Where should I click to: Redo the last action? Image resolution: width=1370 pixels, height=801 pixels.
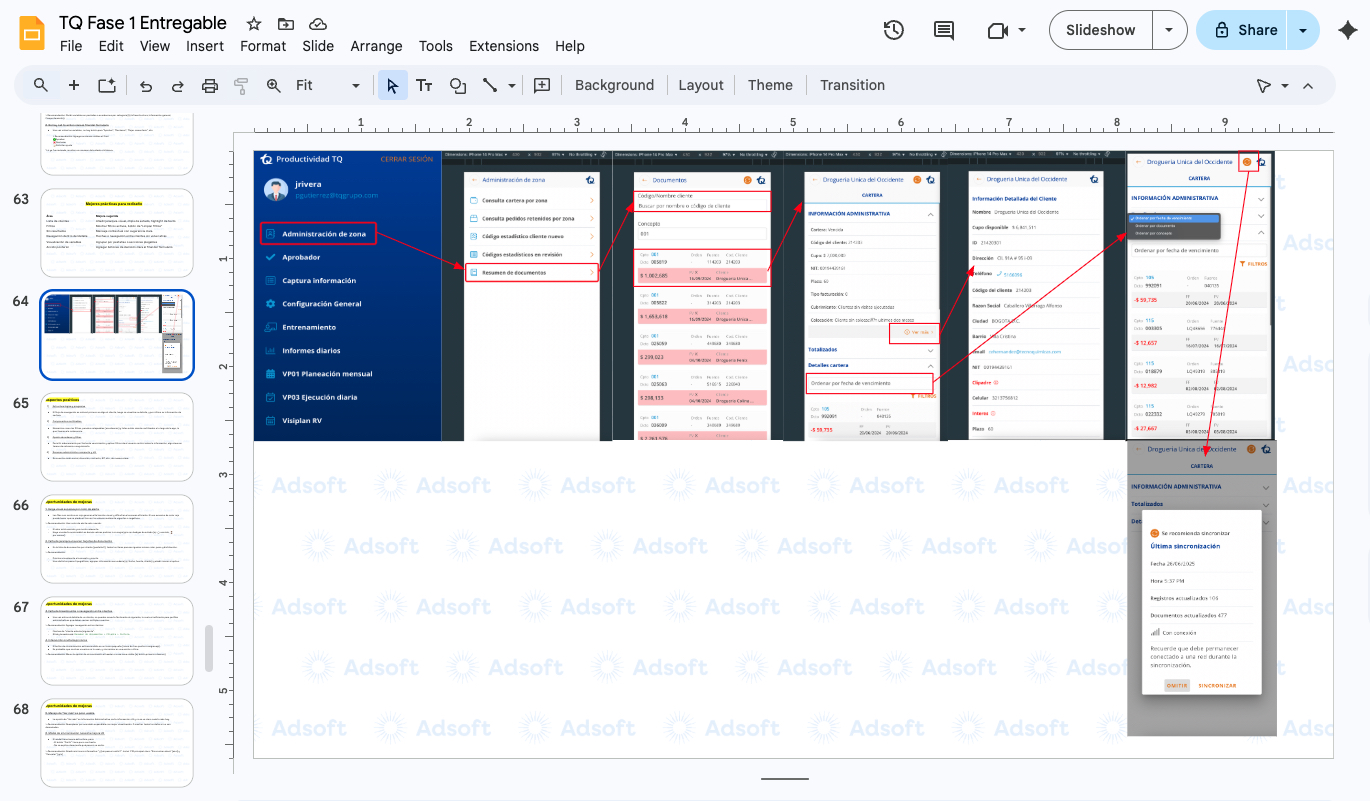177,85
